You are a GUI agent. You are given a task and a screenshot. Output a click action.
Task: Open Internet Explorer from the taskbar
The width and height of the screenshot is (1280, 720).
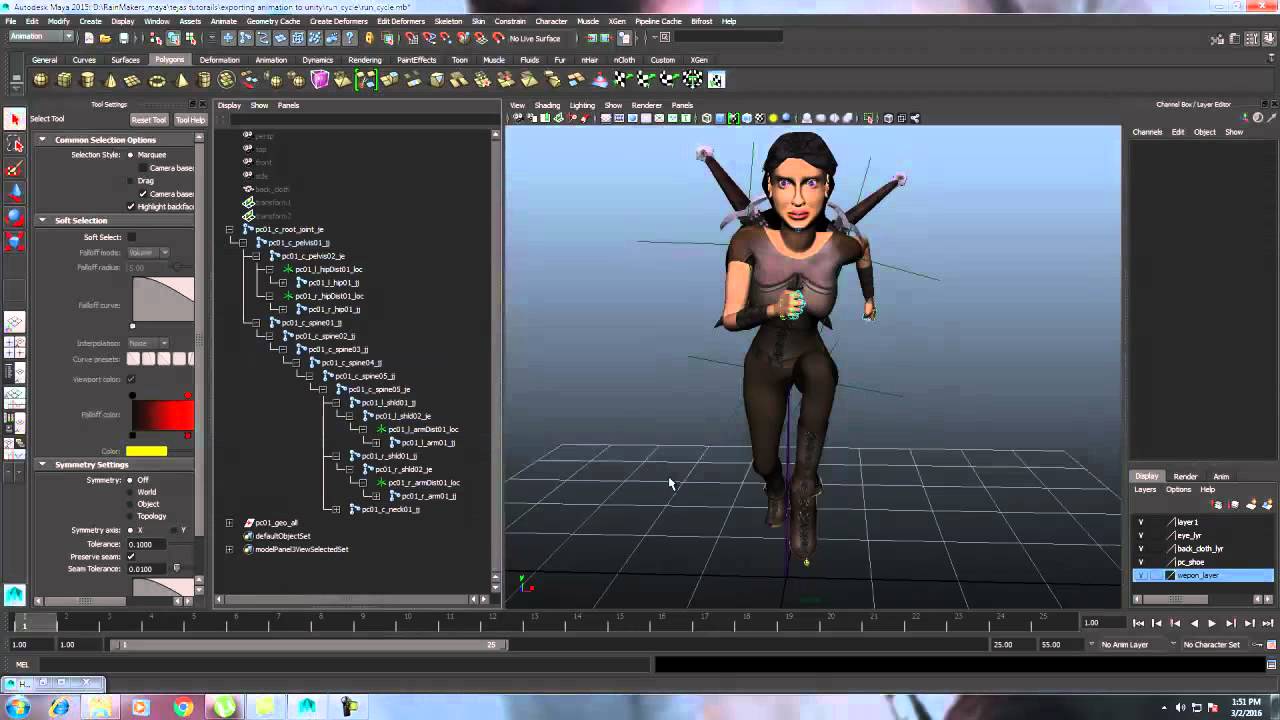[59, 707]
